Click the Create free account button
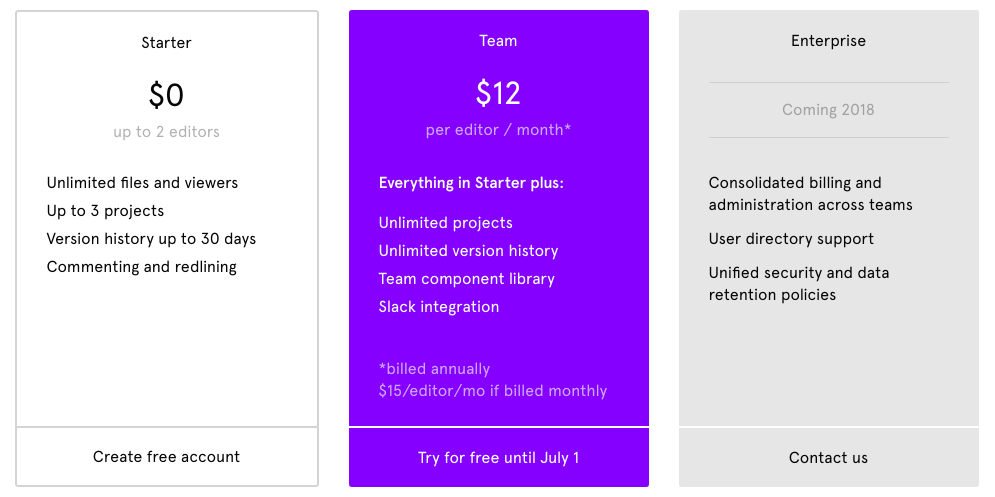 (166, 457)
